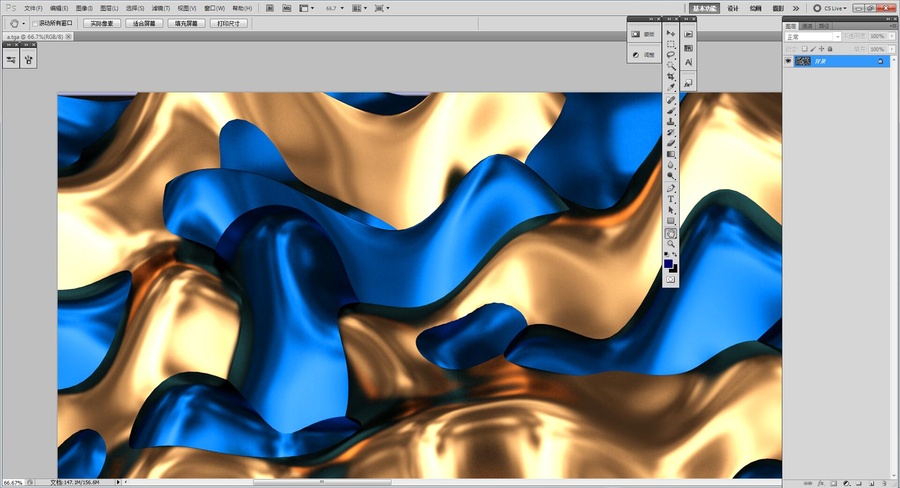This screenshot has height=488, width=900.
Task: Select the Horizontal Type tool
Action: [x=670, y=200]
